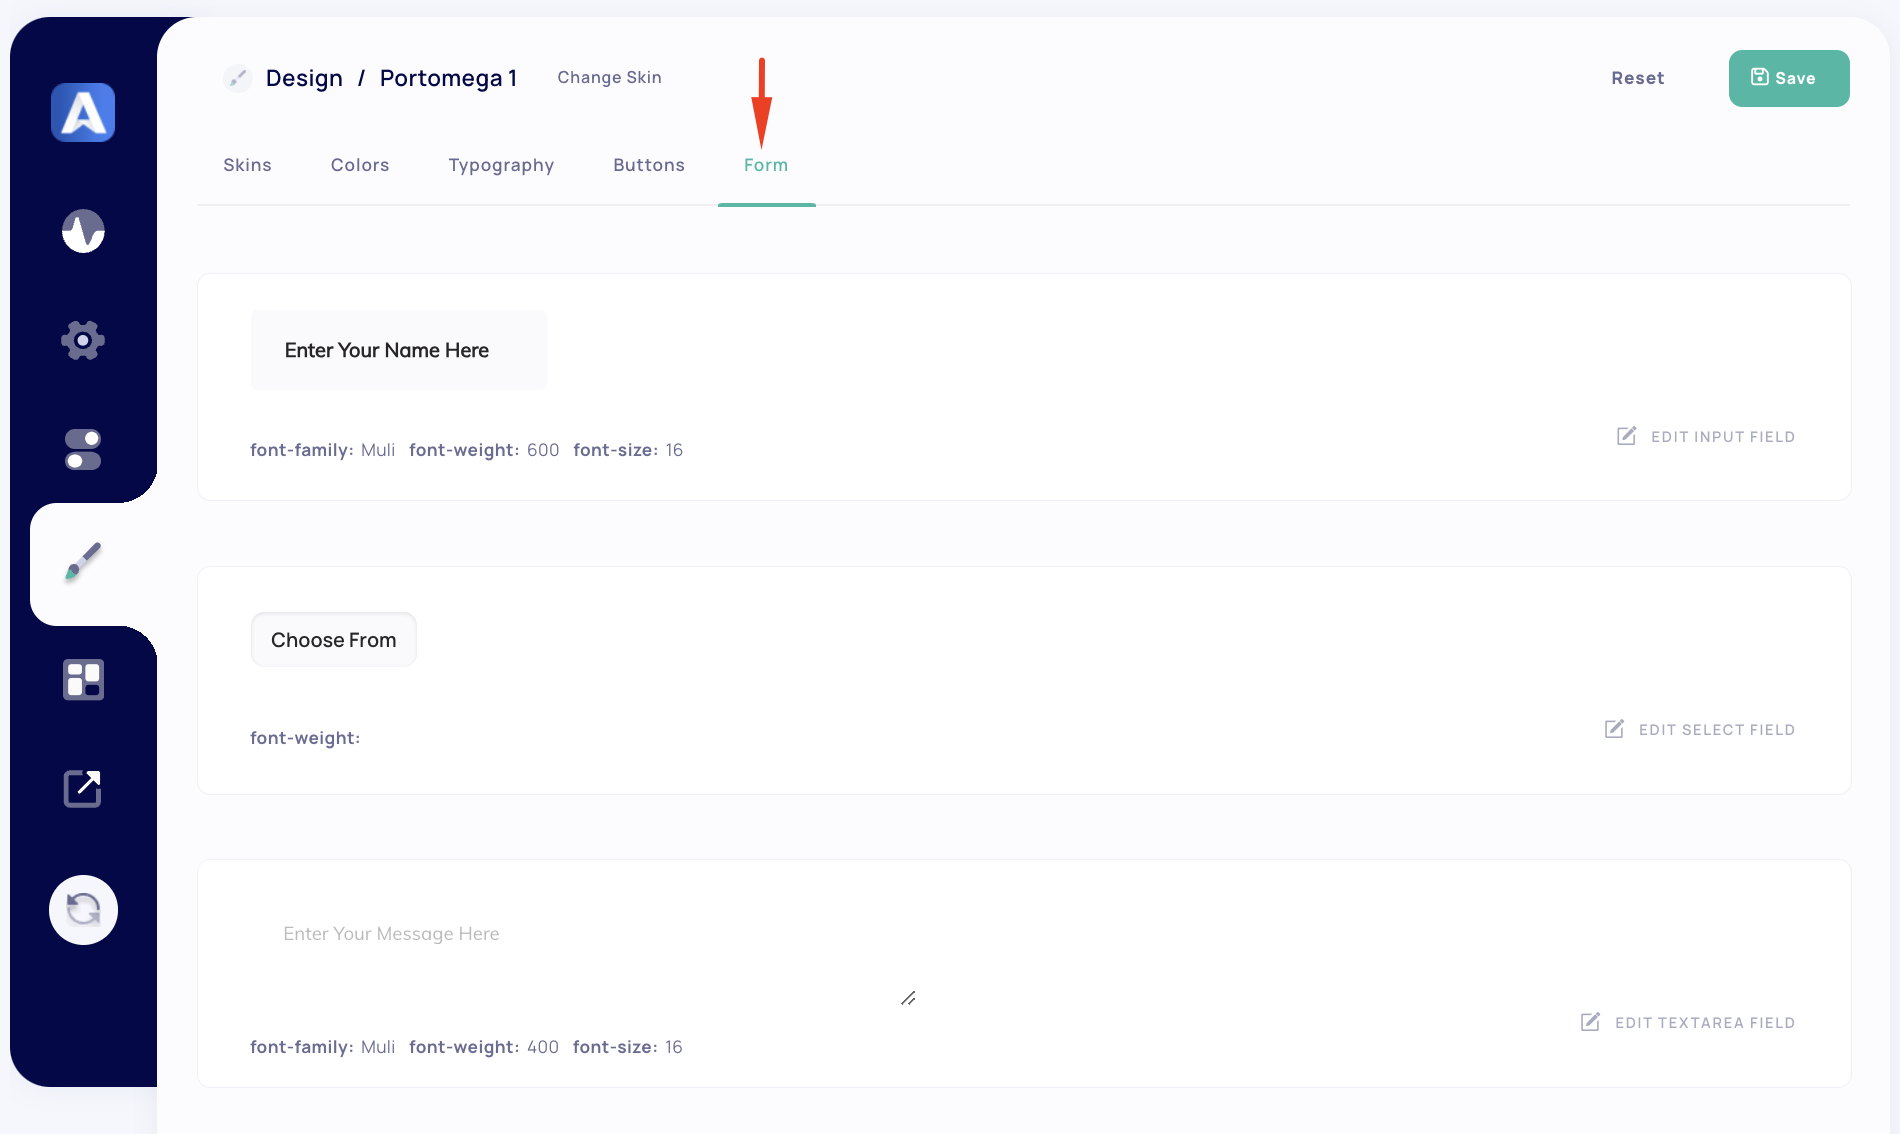
Task: Click the circular refresh sync icon
Action: coord(83,910)
